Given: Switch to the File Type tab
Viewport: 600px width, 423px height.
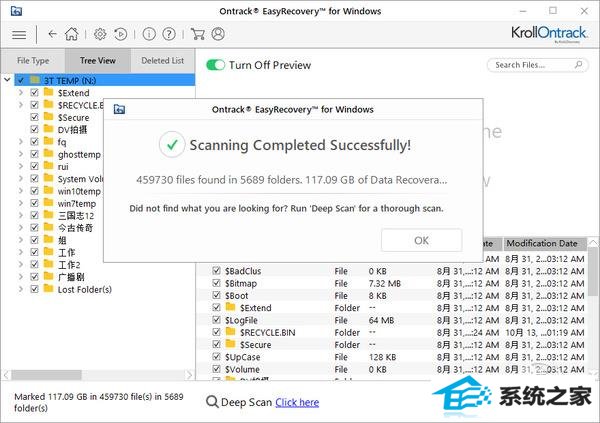Looking at the screenshot, I should [33, 60].
